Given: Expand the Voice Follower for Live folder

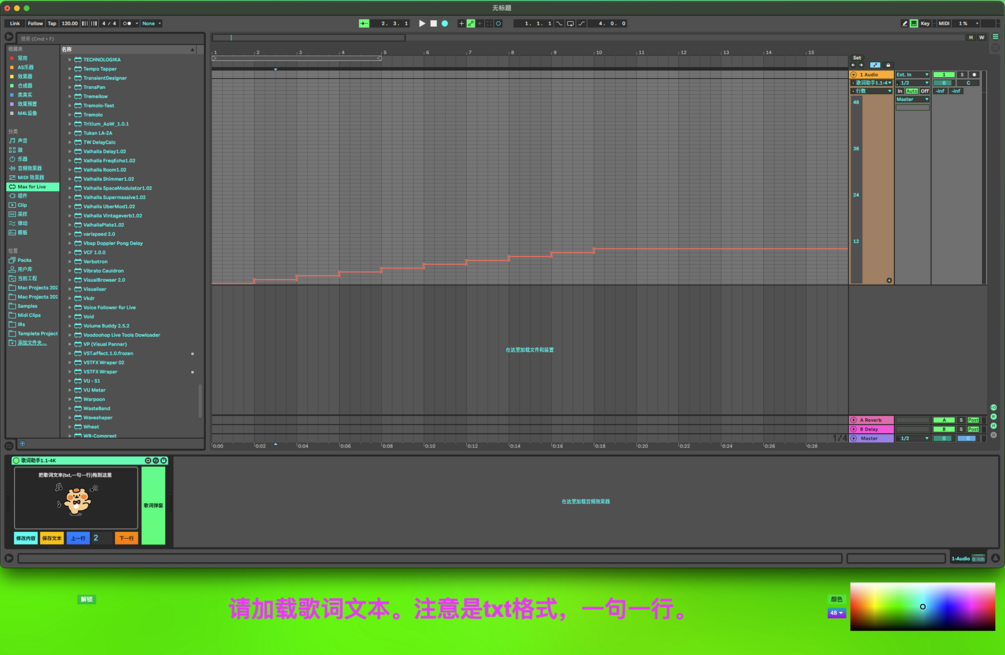Looking at the screenshot, I should coord(70,308).
